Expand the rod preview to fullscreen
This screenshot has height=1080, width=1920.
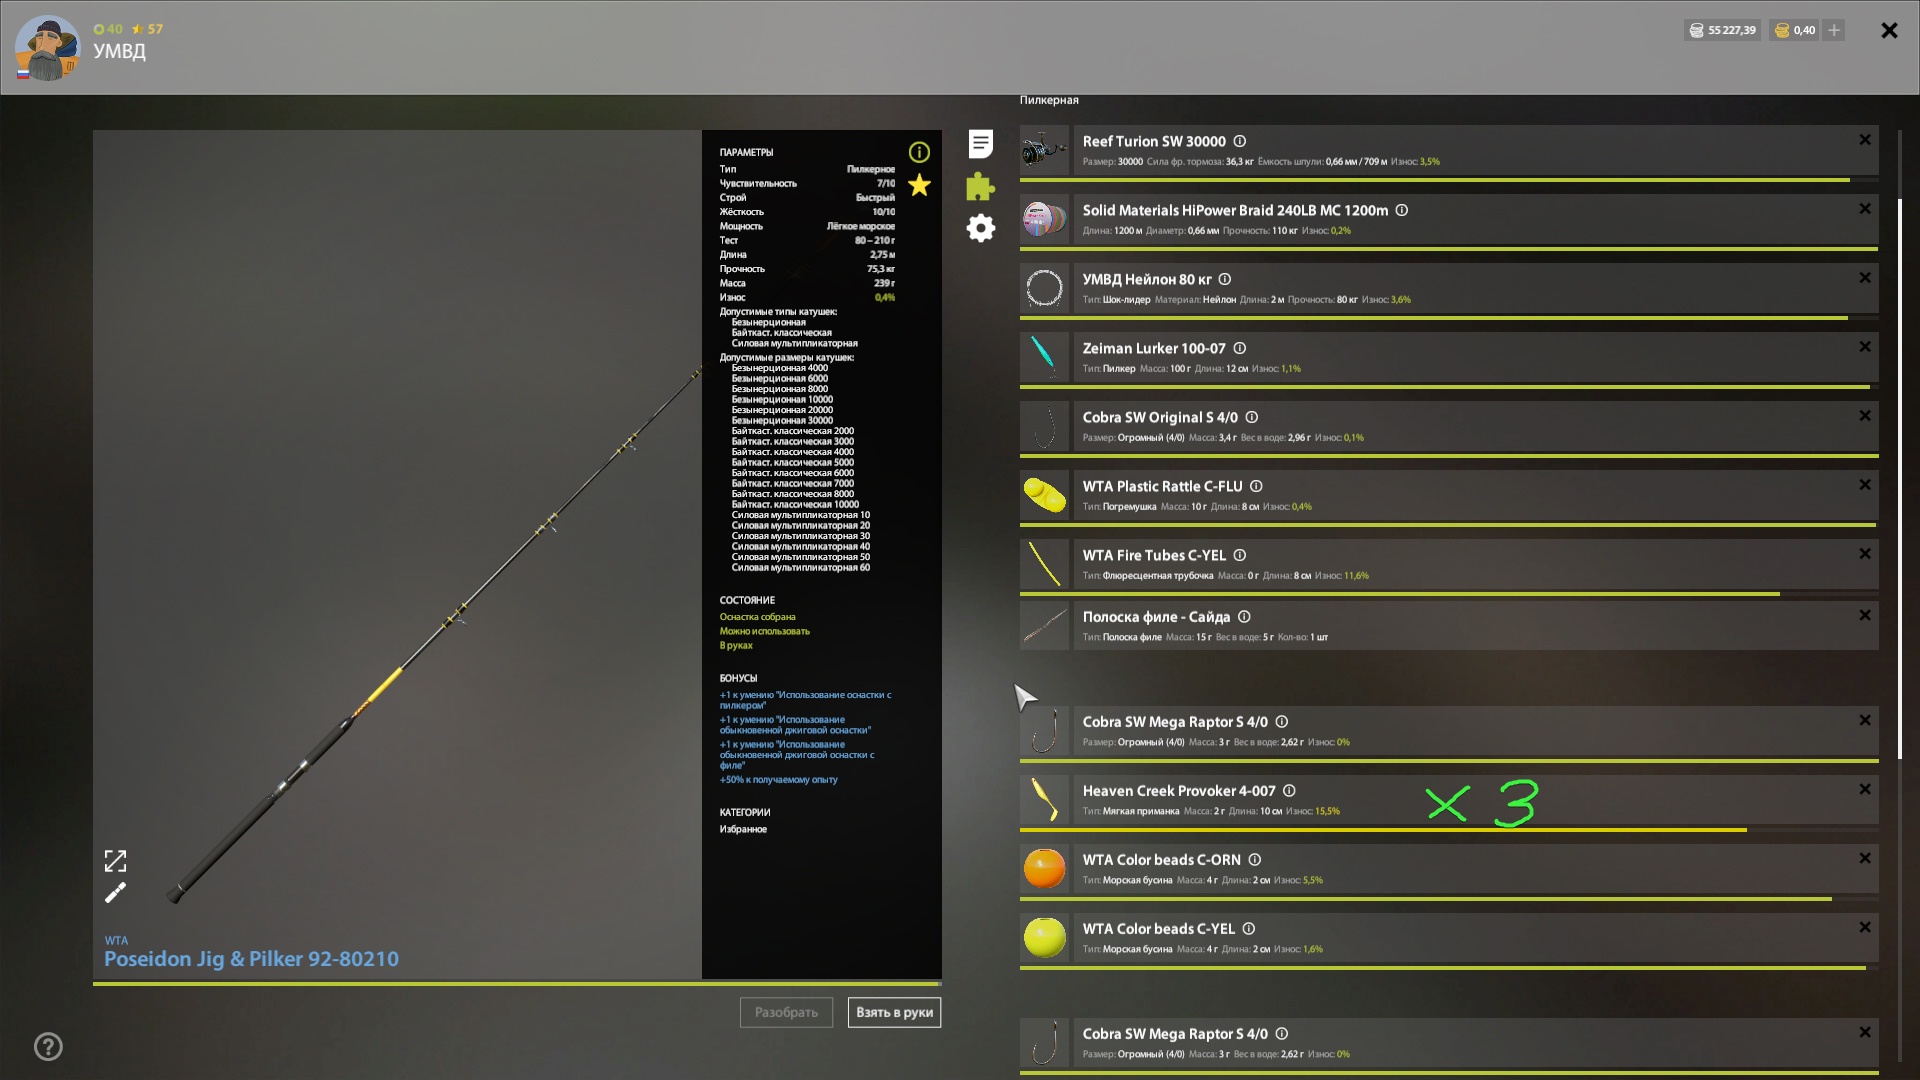click(116, 861)
